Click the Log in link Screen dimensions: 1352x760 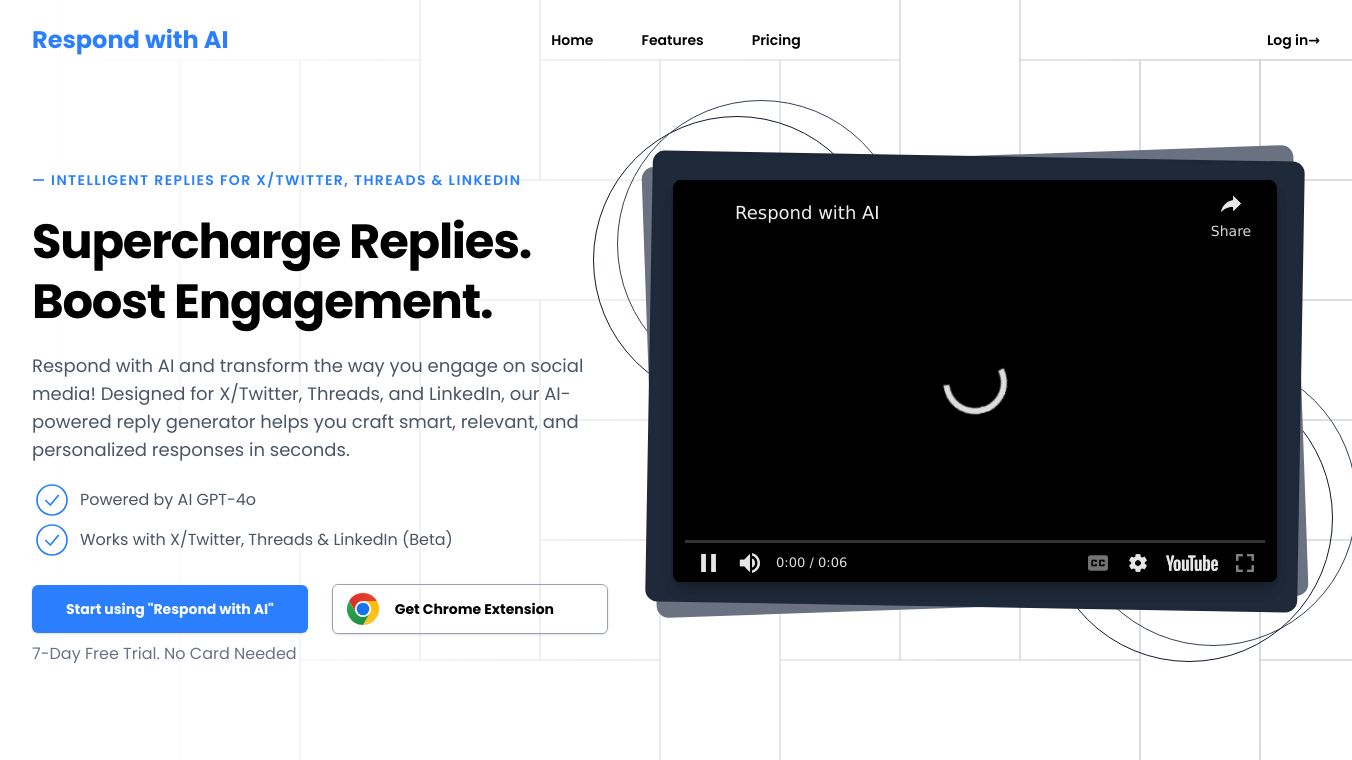click(x=1293, y=40)
